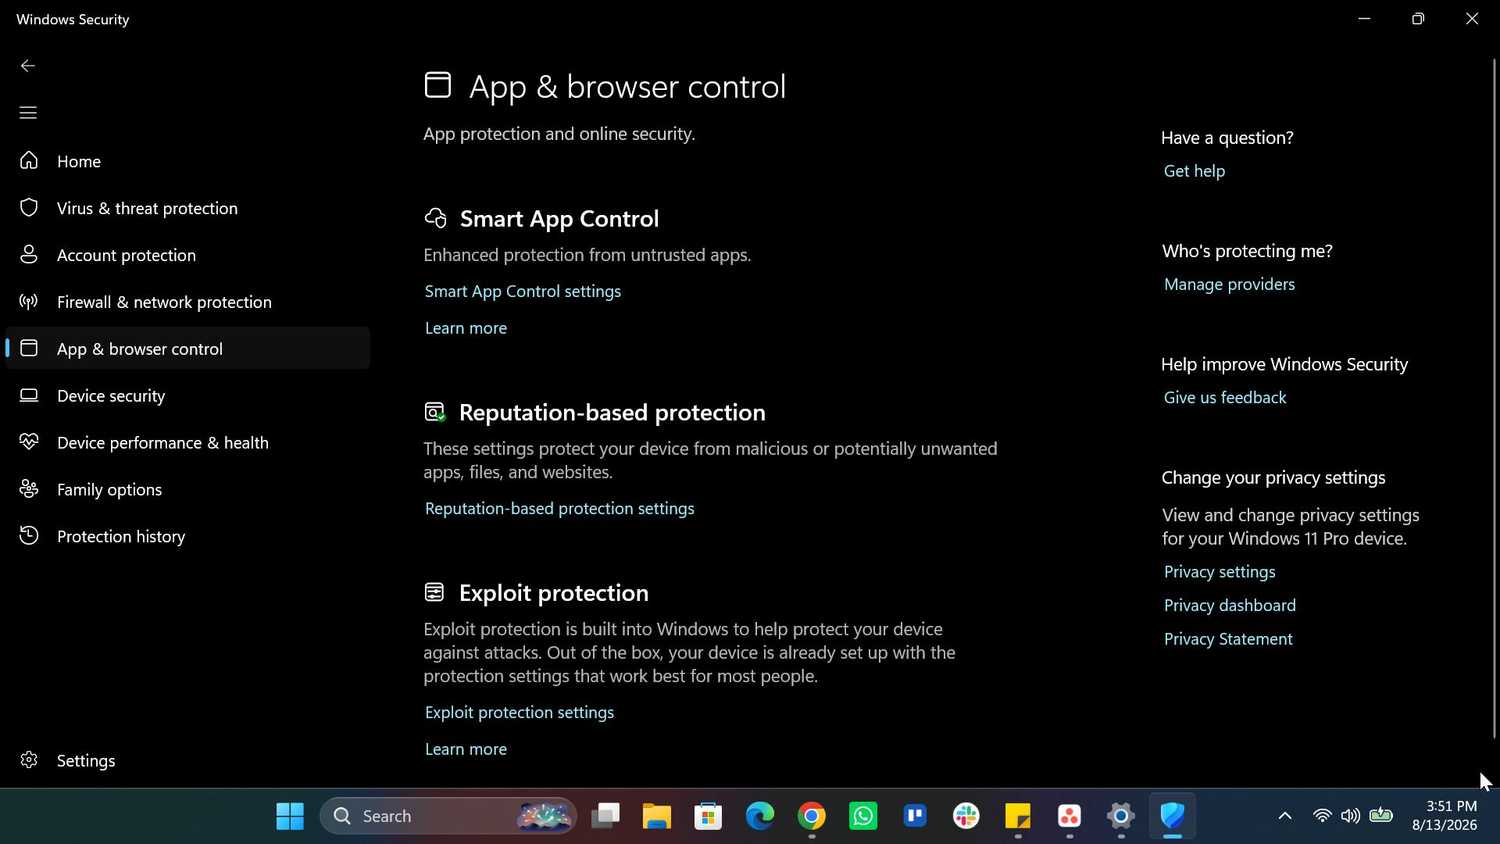Click the Device performance heart icon
The height and width of the screenshot is (844, 1500).
[x=29, y=441]
